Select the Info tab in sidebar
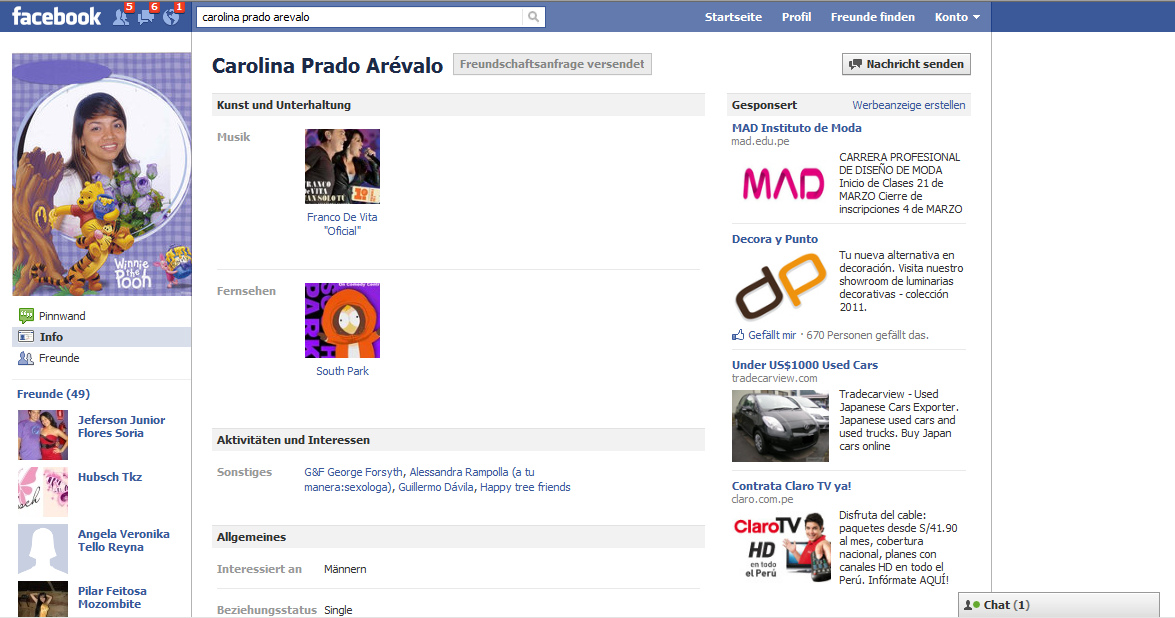1175x618 pixels. pyautogui.click(x=51, y=337)
